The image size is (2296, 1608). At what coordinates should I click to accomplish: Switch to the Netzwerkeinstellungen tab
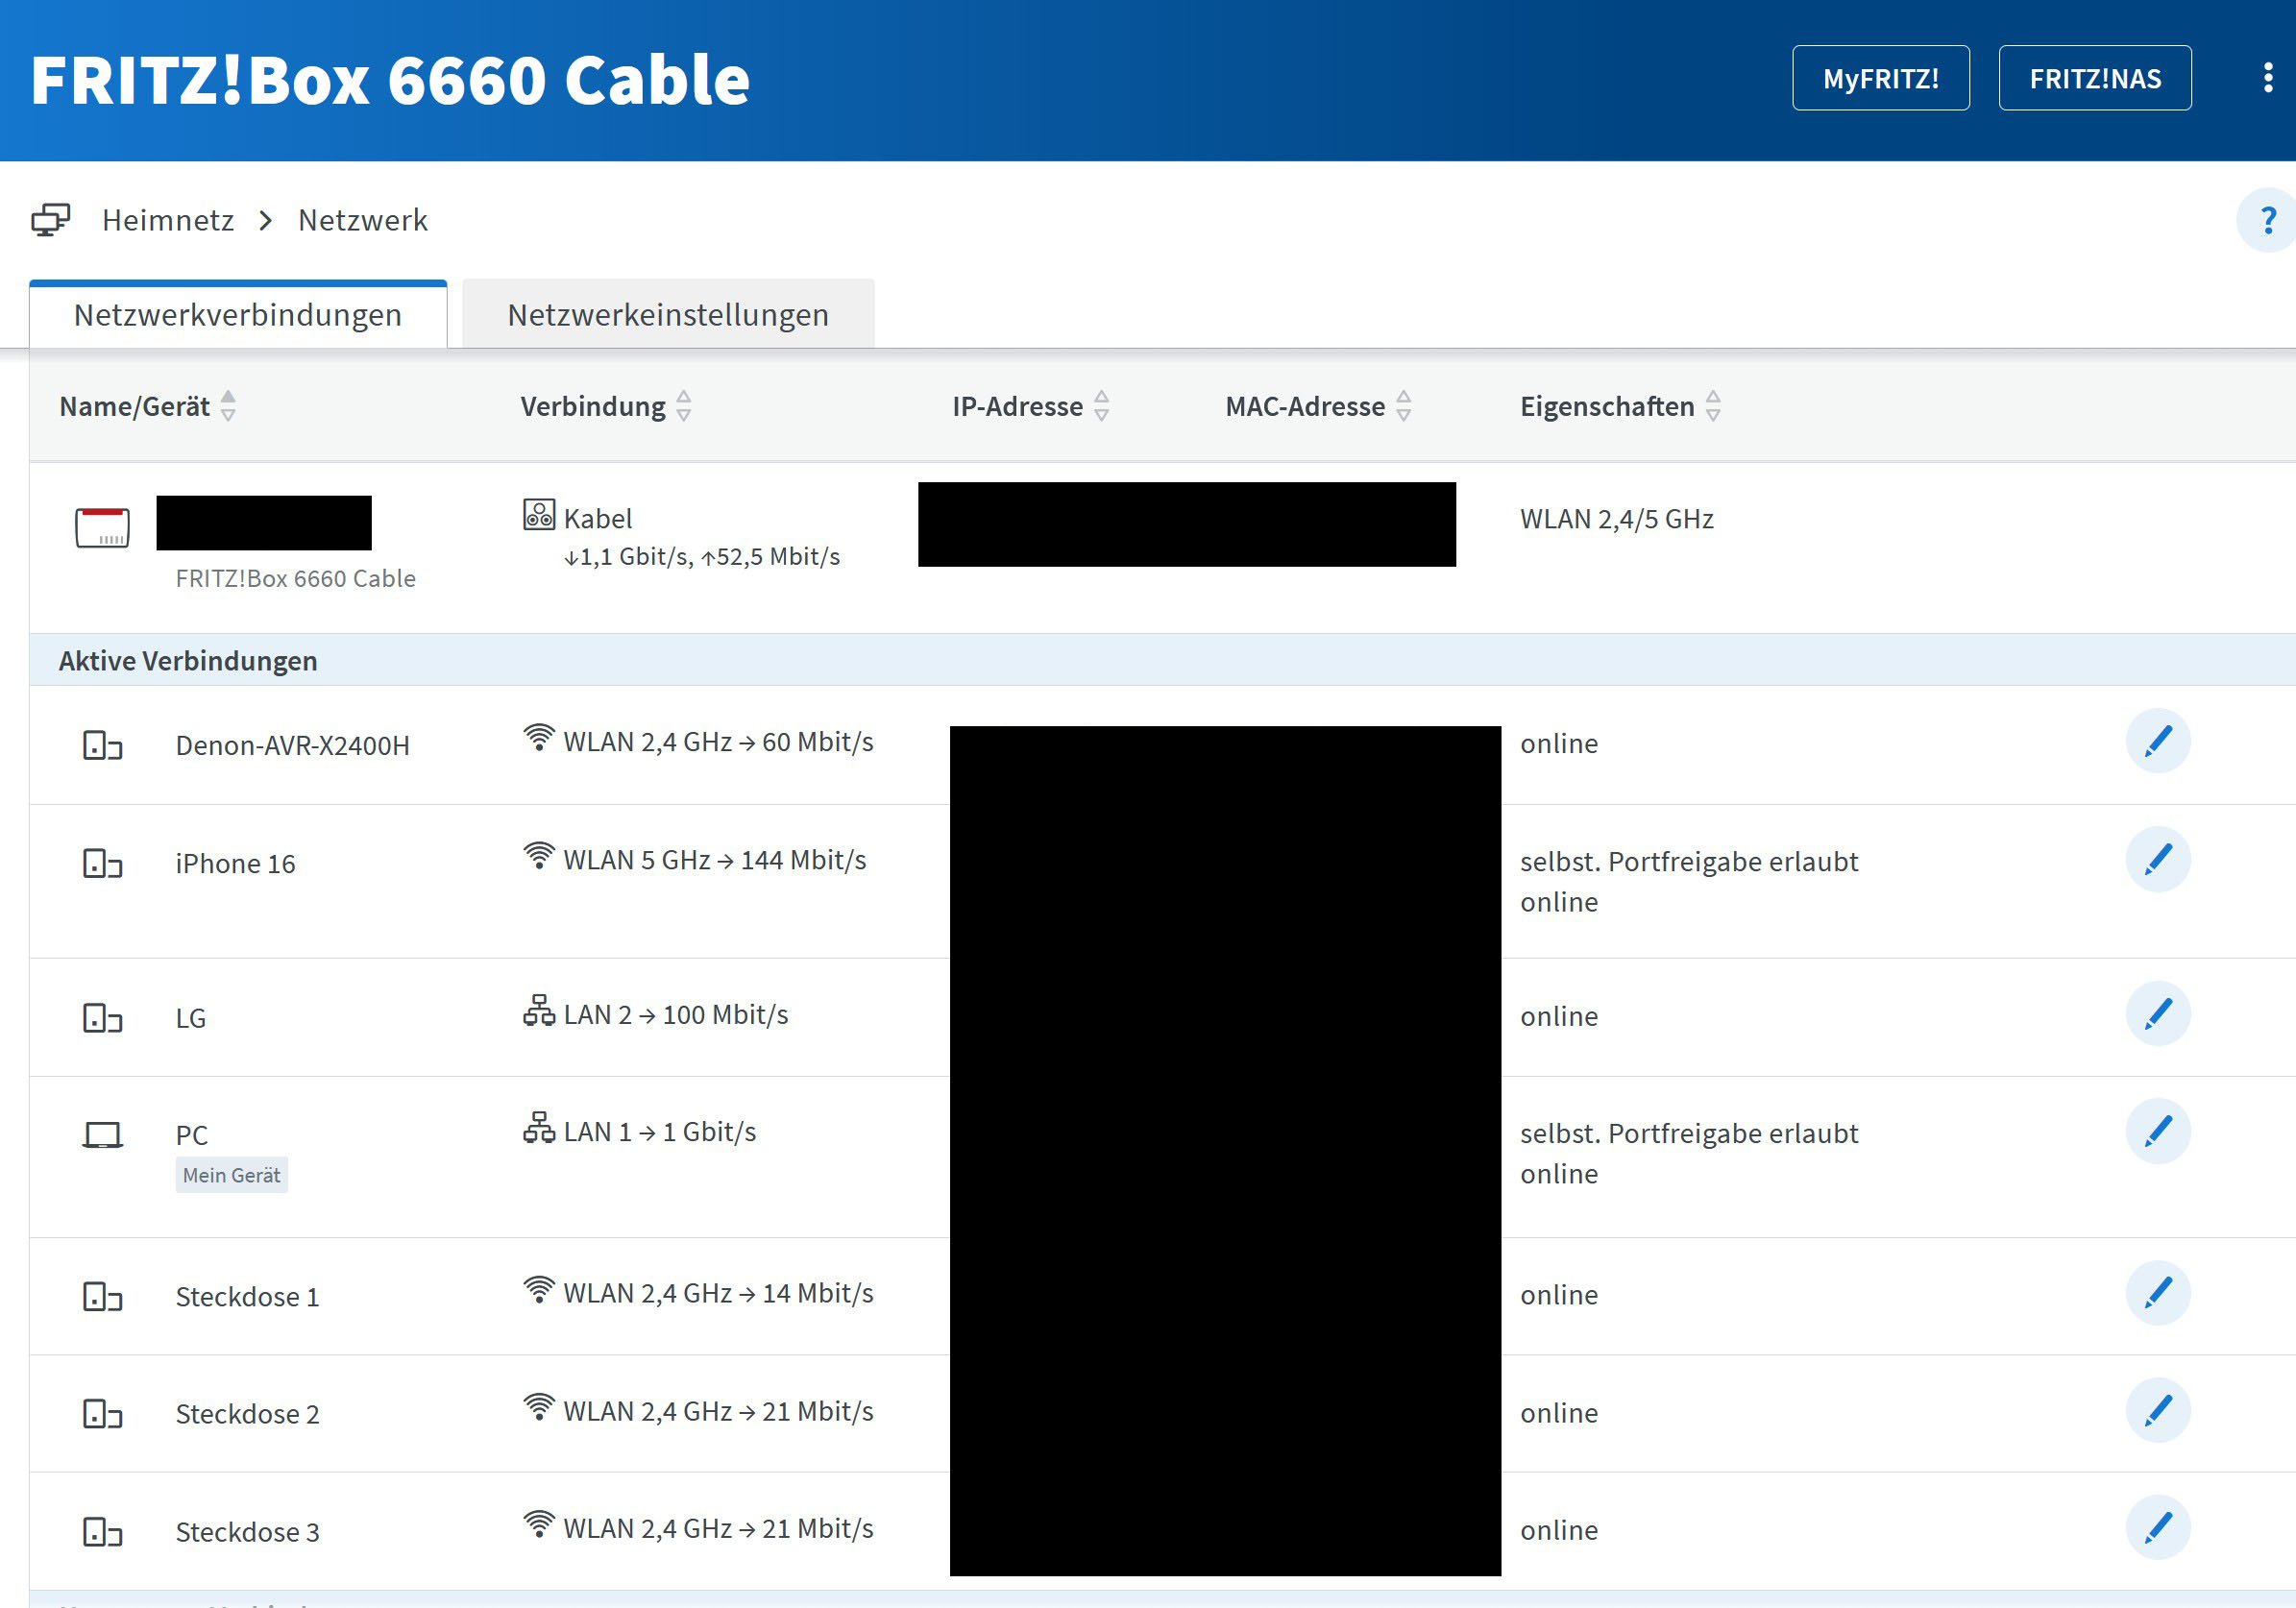point(668,315)
